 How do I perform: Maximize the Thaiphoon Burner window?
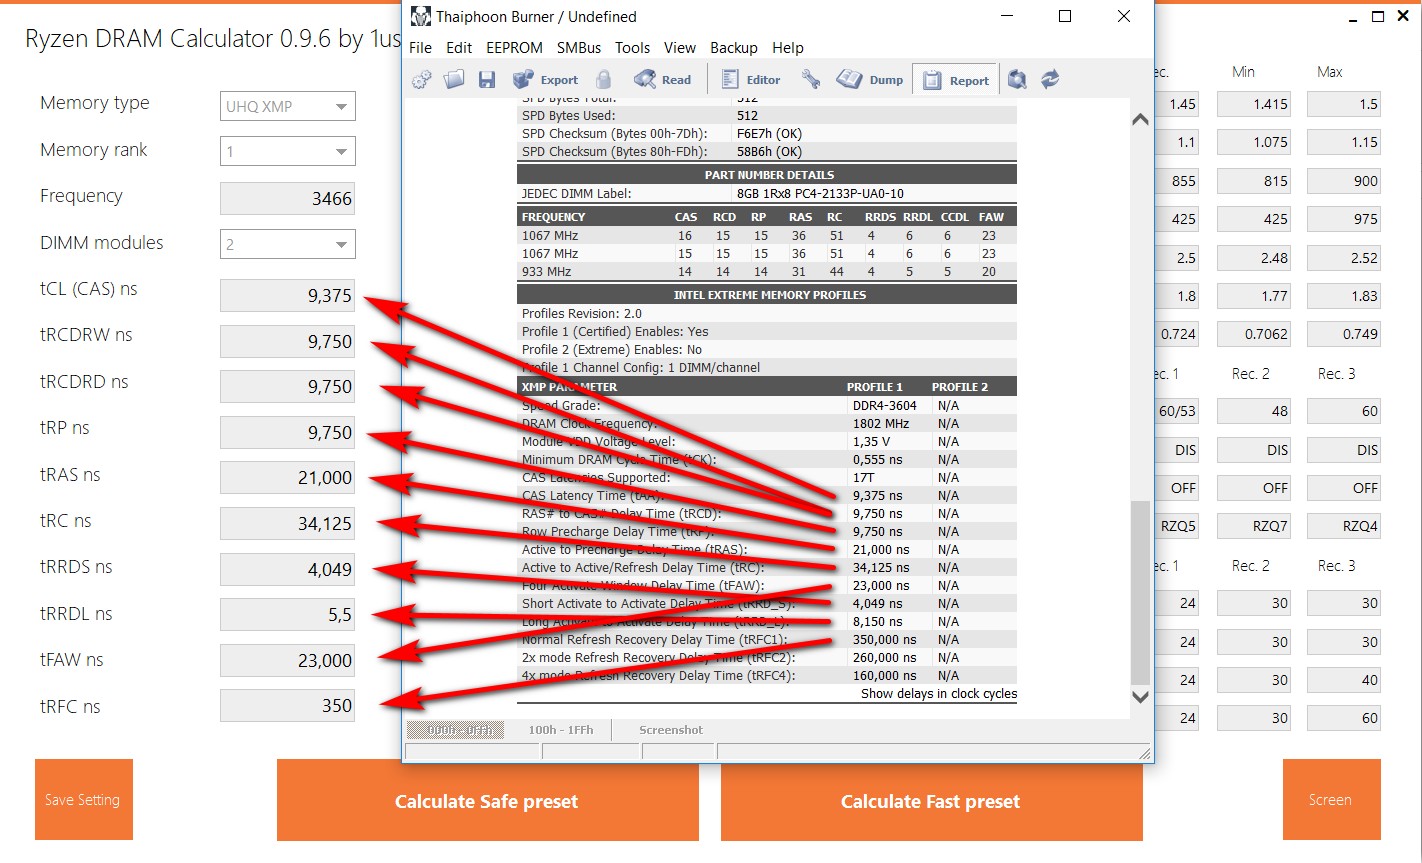click(1065, 16)
